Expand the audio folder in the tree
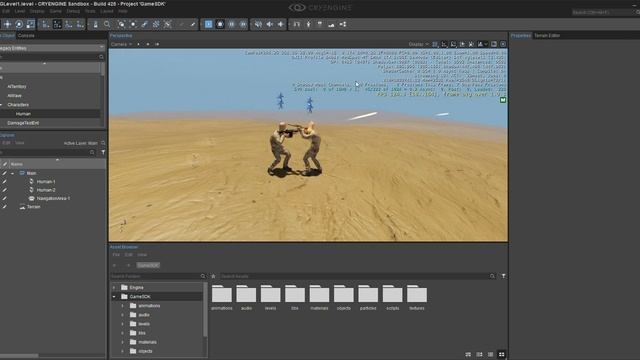Screen dimensions: 640x360 [x=122, y=315]
